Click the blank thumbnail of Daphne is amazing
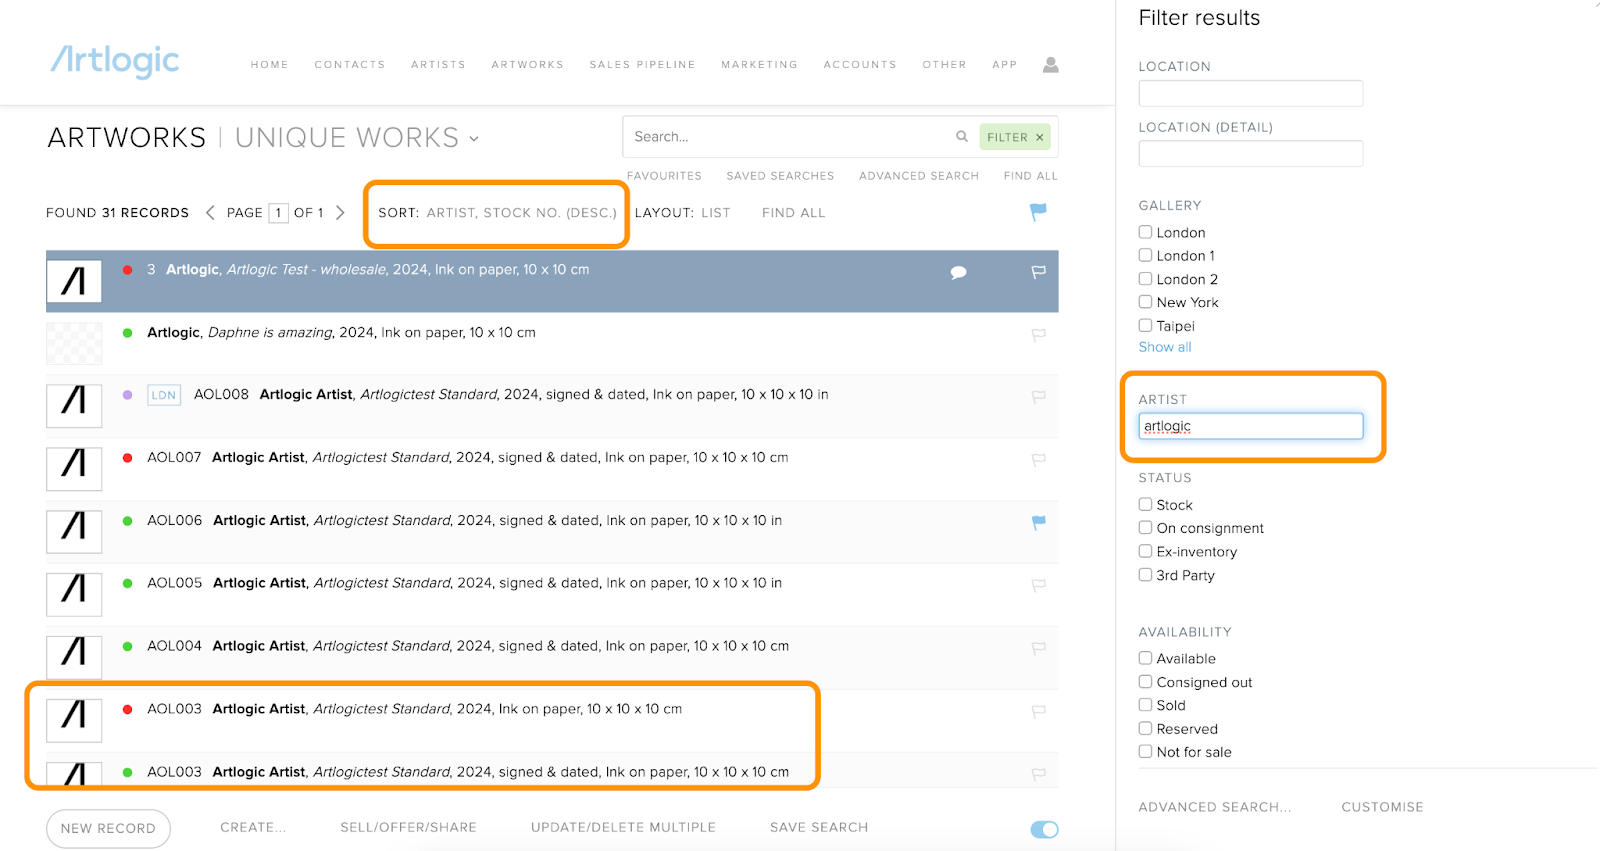The height and width of the screenshot is (851, 1600). tap(74, 343)
